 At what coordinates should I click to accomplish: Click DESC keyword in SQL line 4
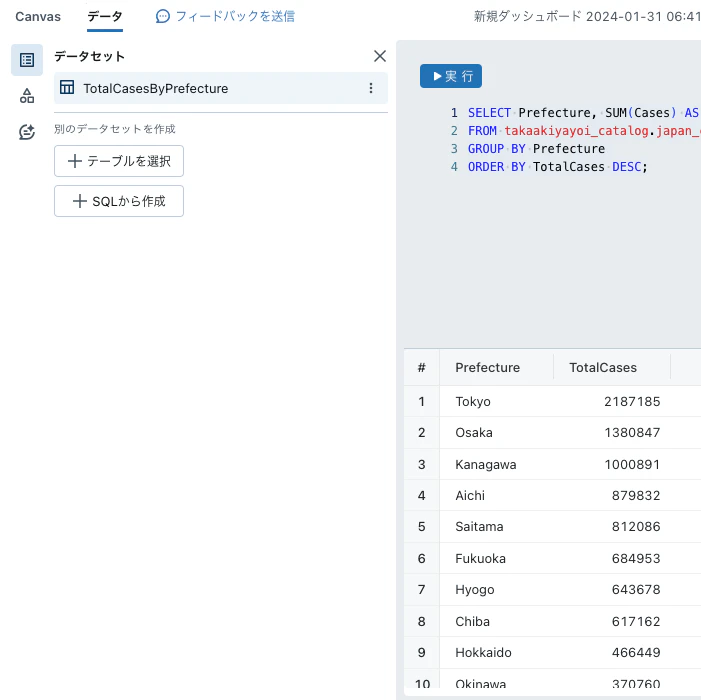point(626,167)
